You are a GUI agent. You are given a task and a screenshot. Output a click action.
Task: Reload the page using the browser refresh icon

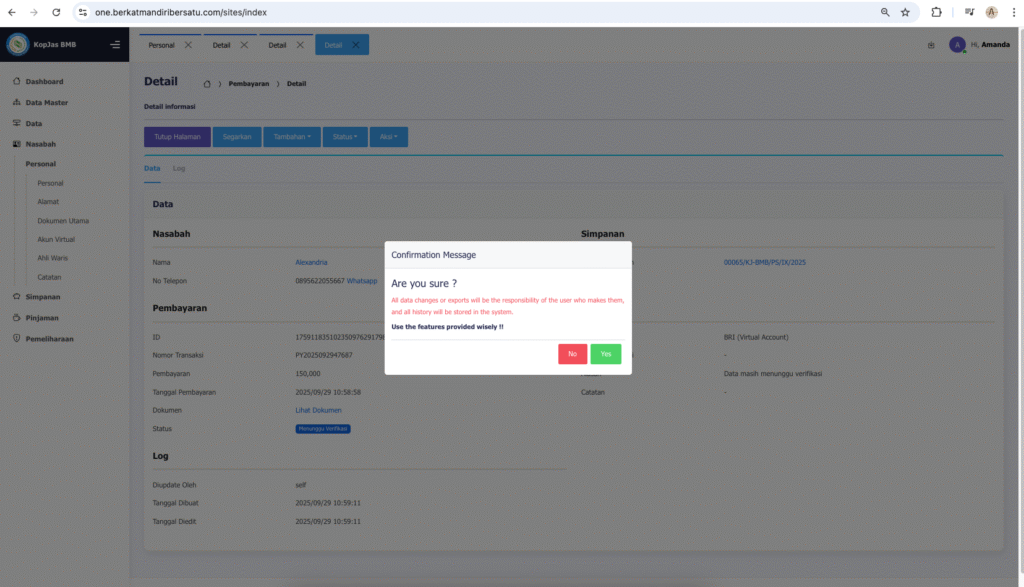pos(56,12)
